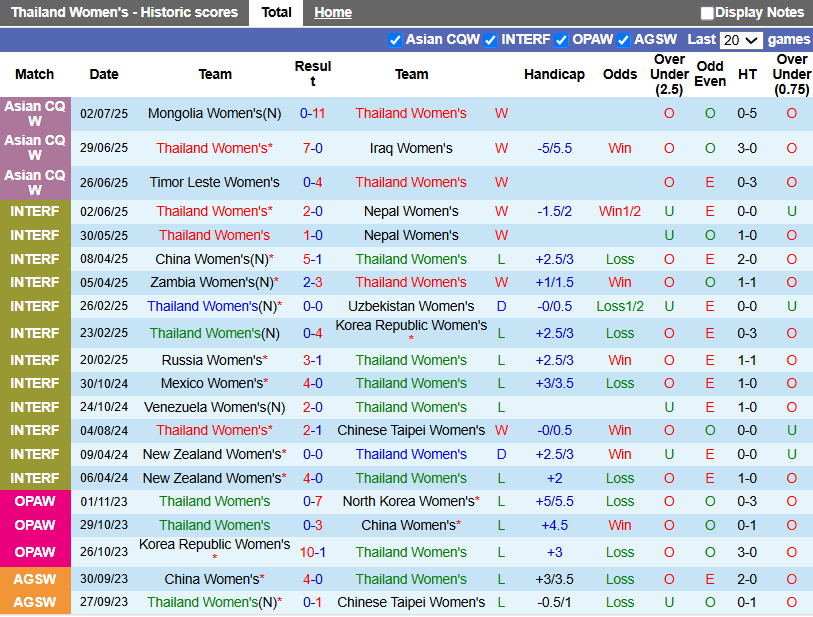The width and height of the screenshot is (813, 617).
Task: Click the handicap value -0.5/1
Action: click(x=554, y=602)
